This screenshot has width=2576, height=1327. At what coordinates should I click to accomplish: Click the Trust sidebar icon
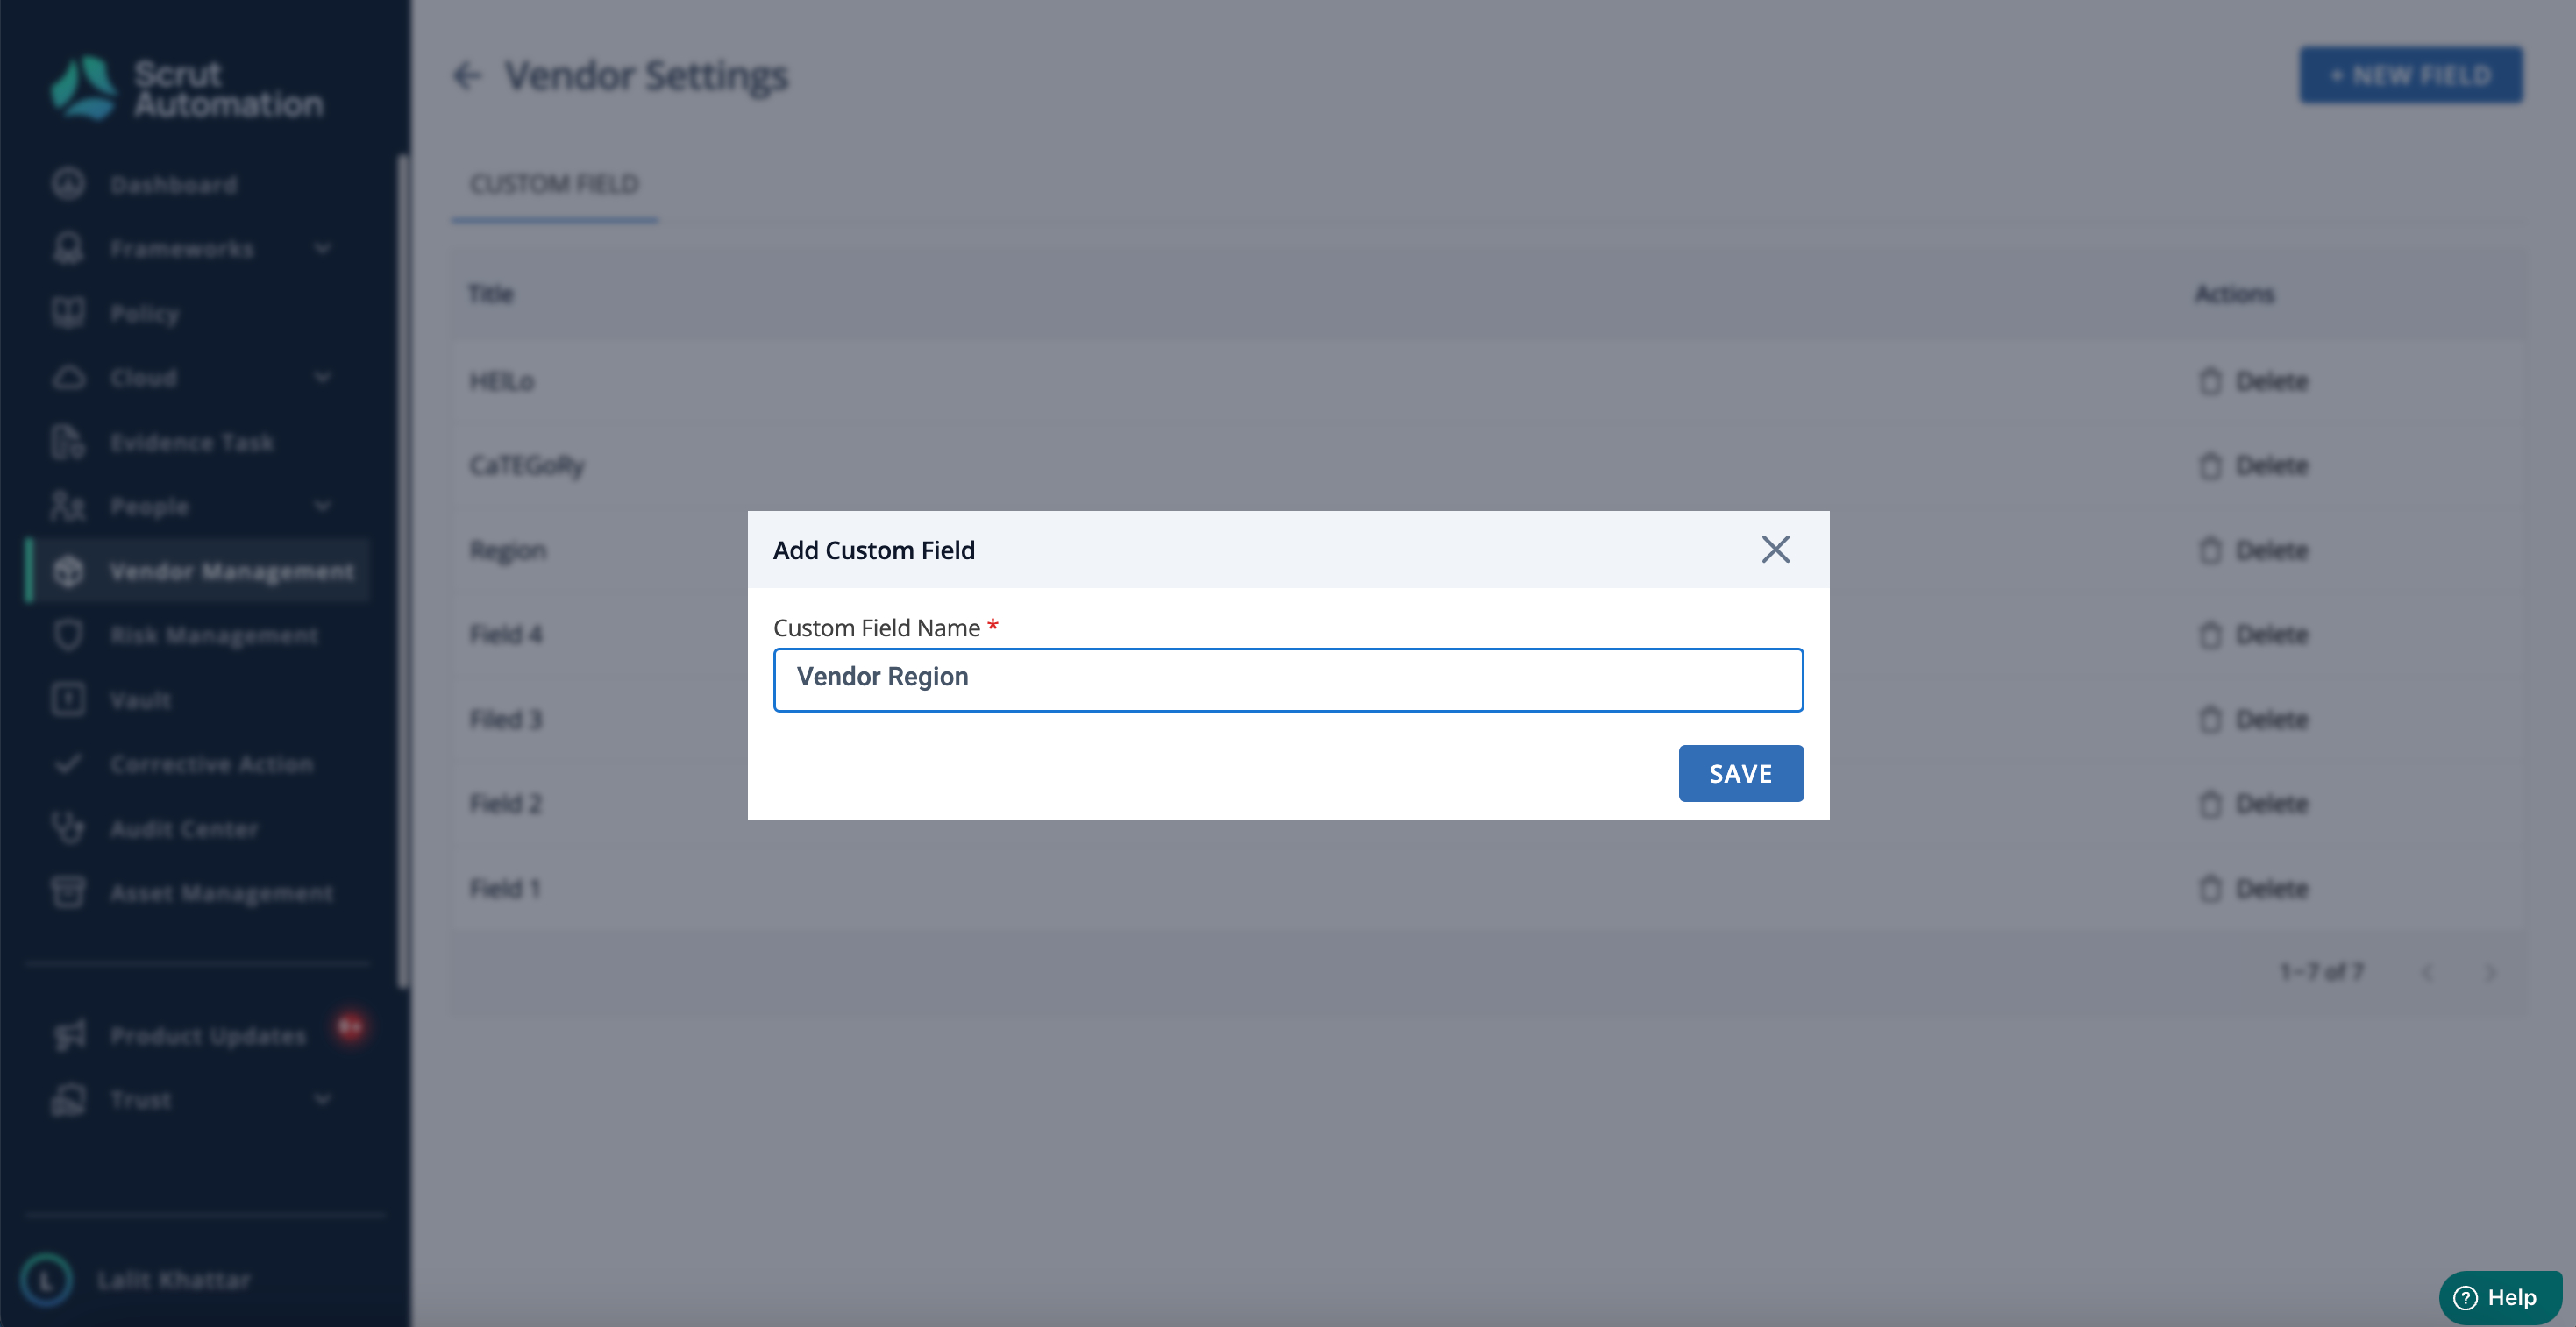68,1100
